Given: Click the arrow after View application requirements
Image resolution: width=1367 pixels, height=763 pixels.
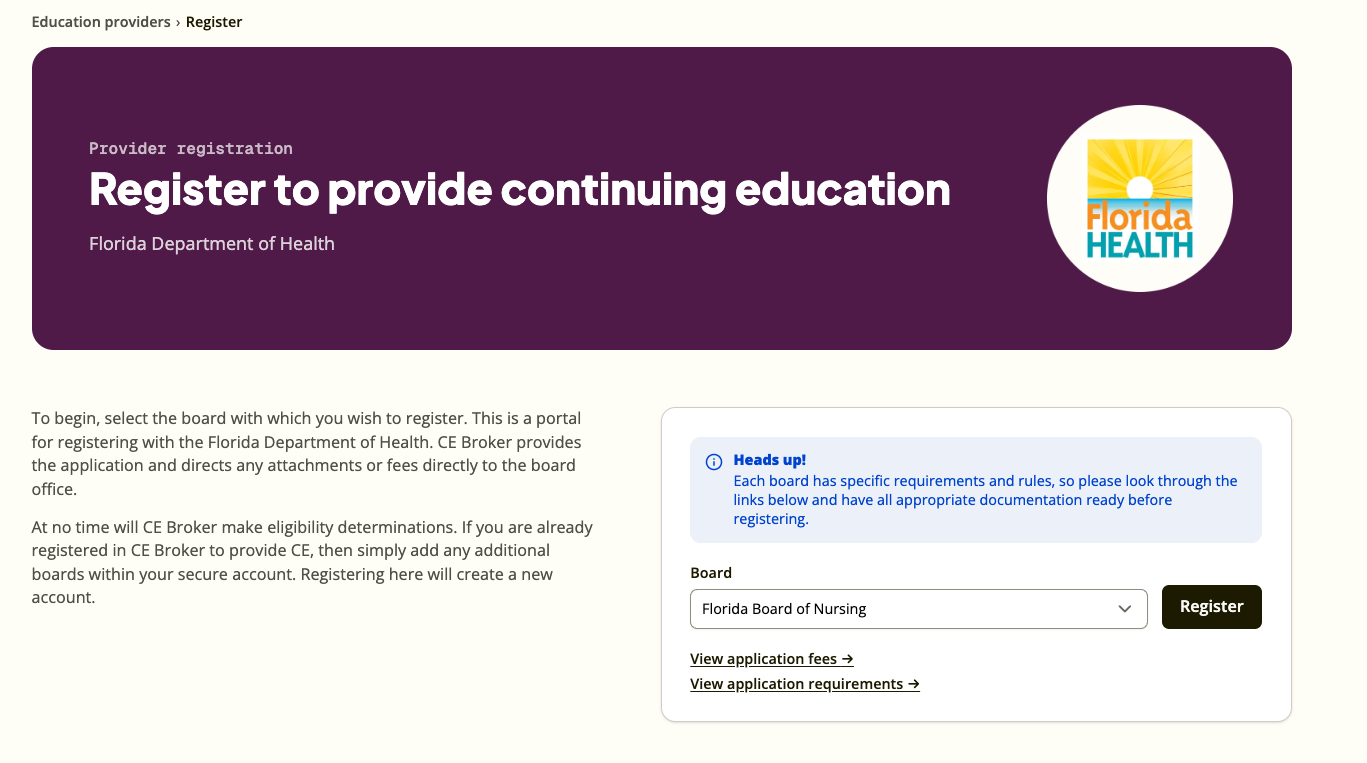Looking at the screenshot, I should (x=913, y=684).
